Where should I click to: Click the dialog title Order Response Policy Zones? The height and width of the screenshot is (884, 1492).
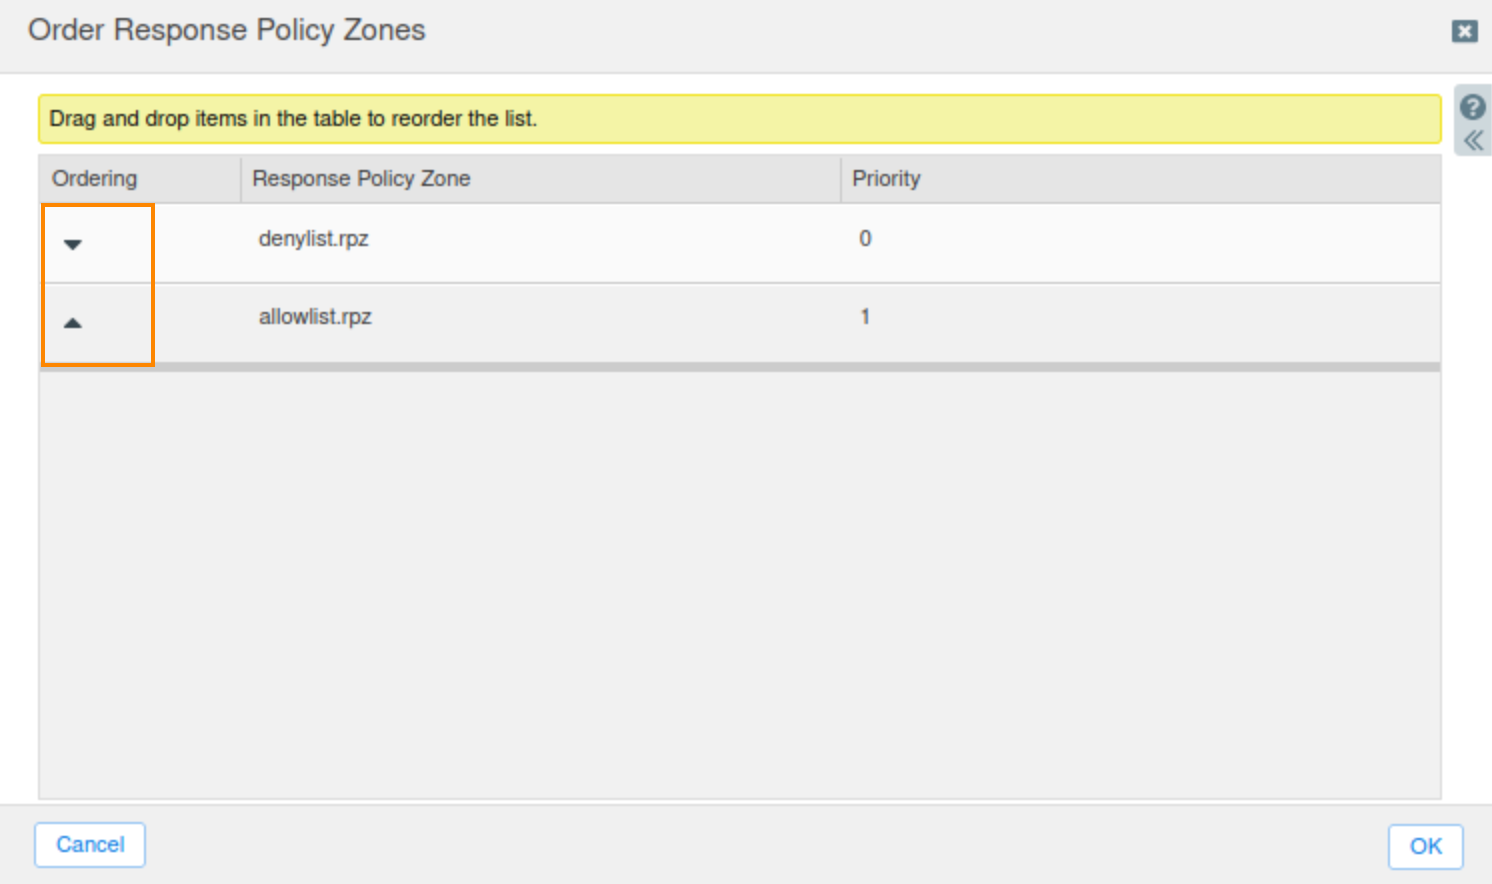click(227, 30)
